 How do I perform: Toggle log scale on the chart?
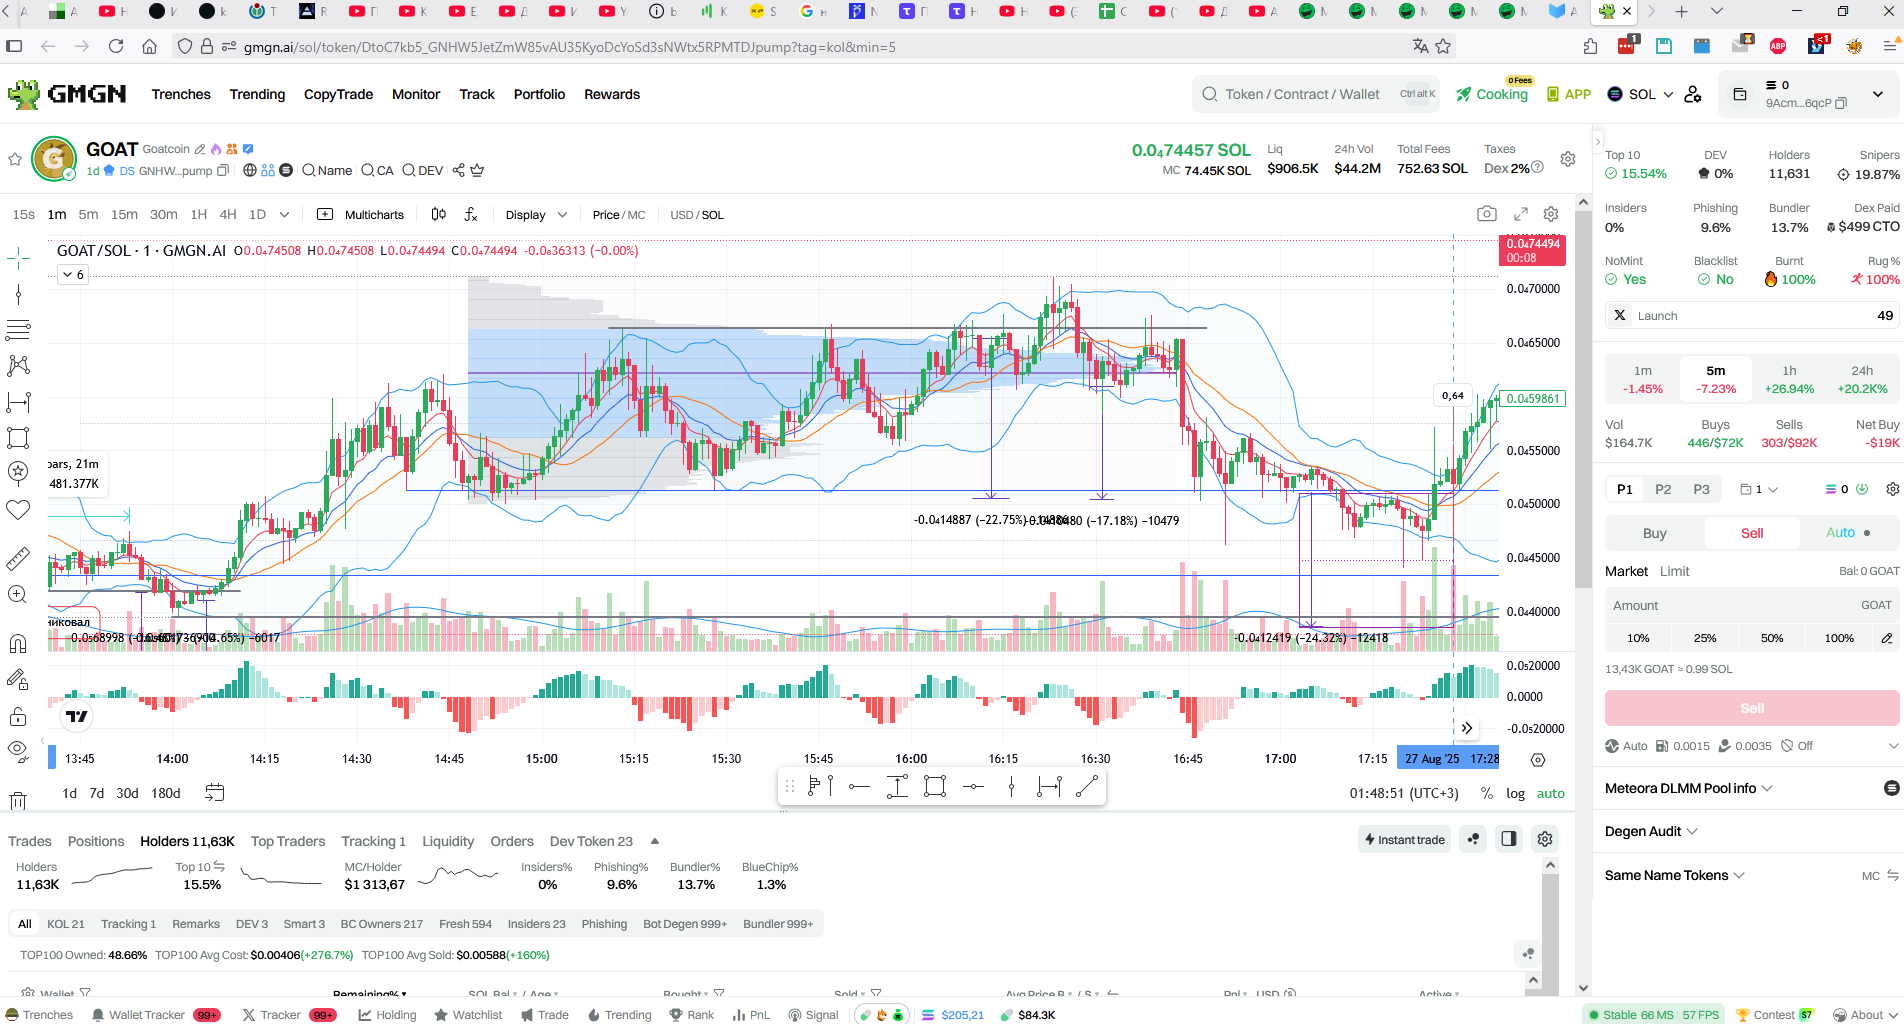(x=1515, y=793)
